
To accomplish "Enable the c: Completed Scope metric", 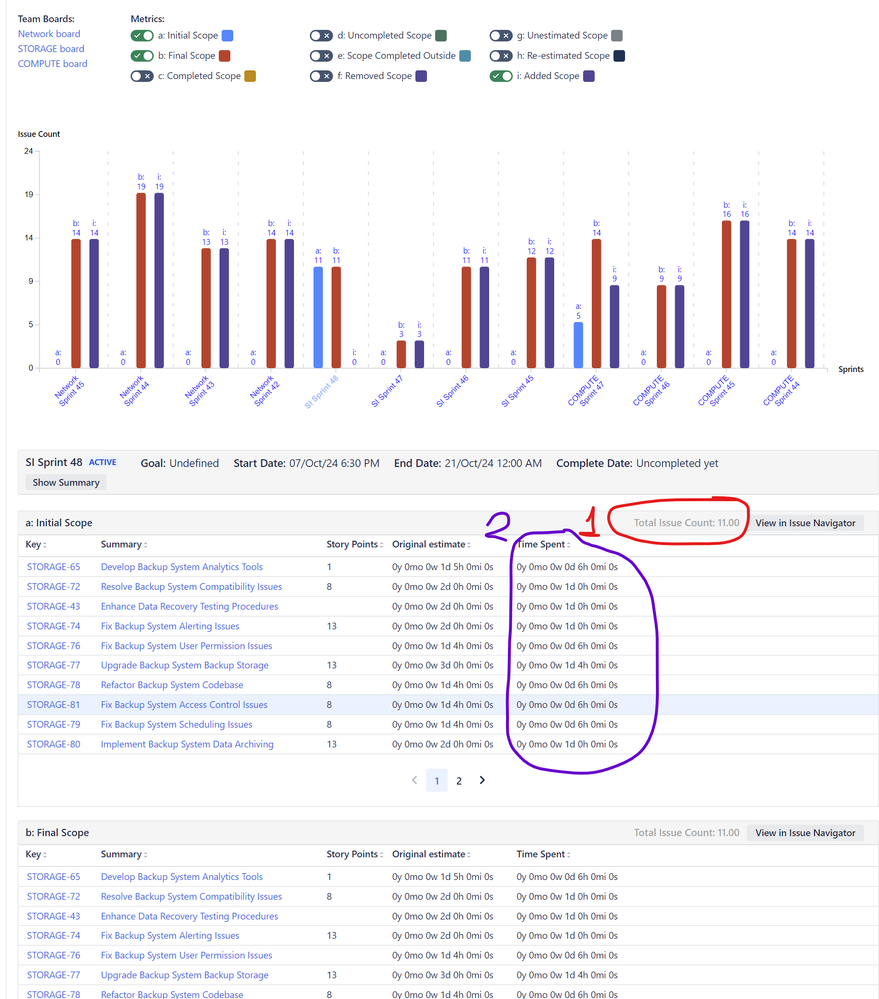I will [141, 76].
